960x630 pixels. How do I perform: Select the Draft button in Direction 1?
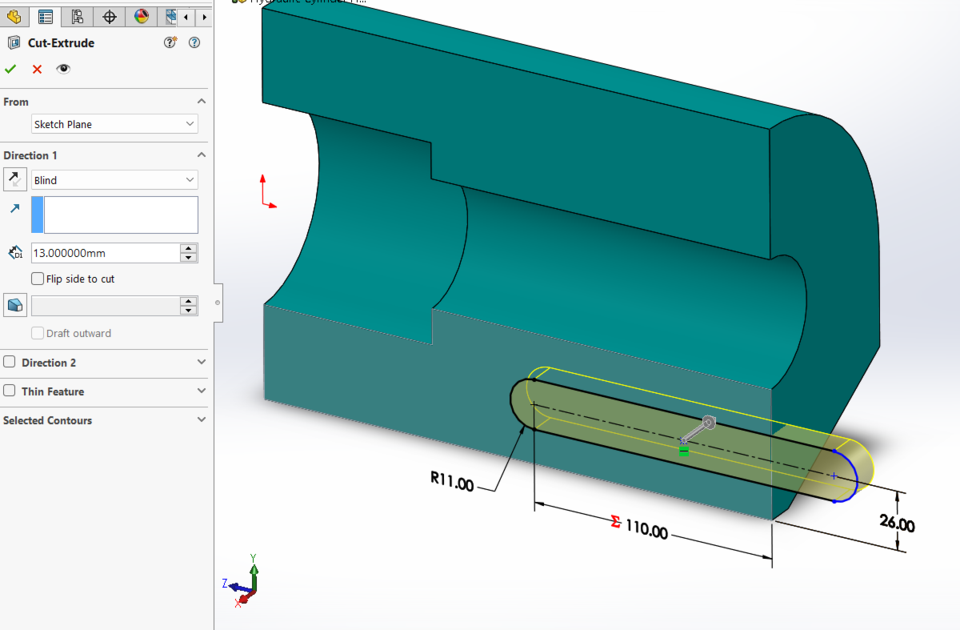click(x=13, y=304)
